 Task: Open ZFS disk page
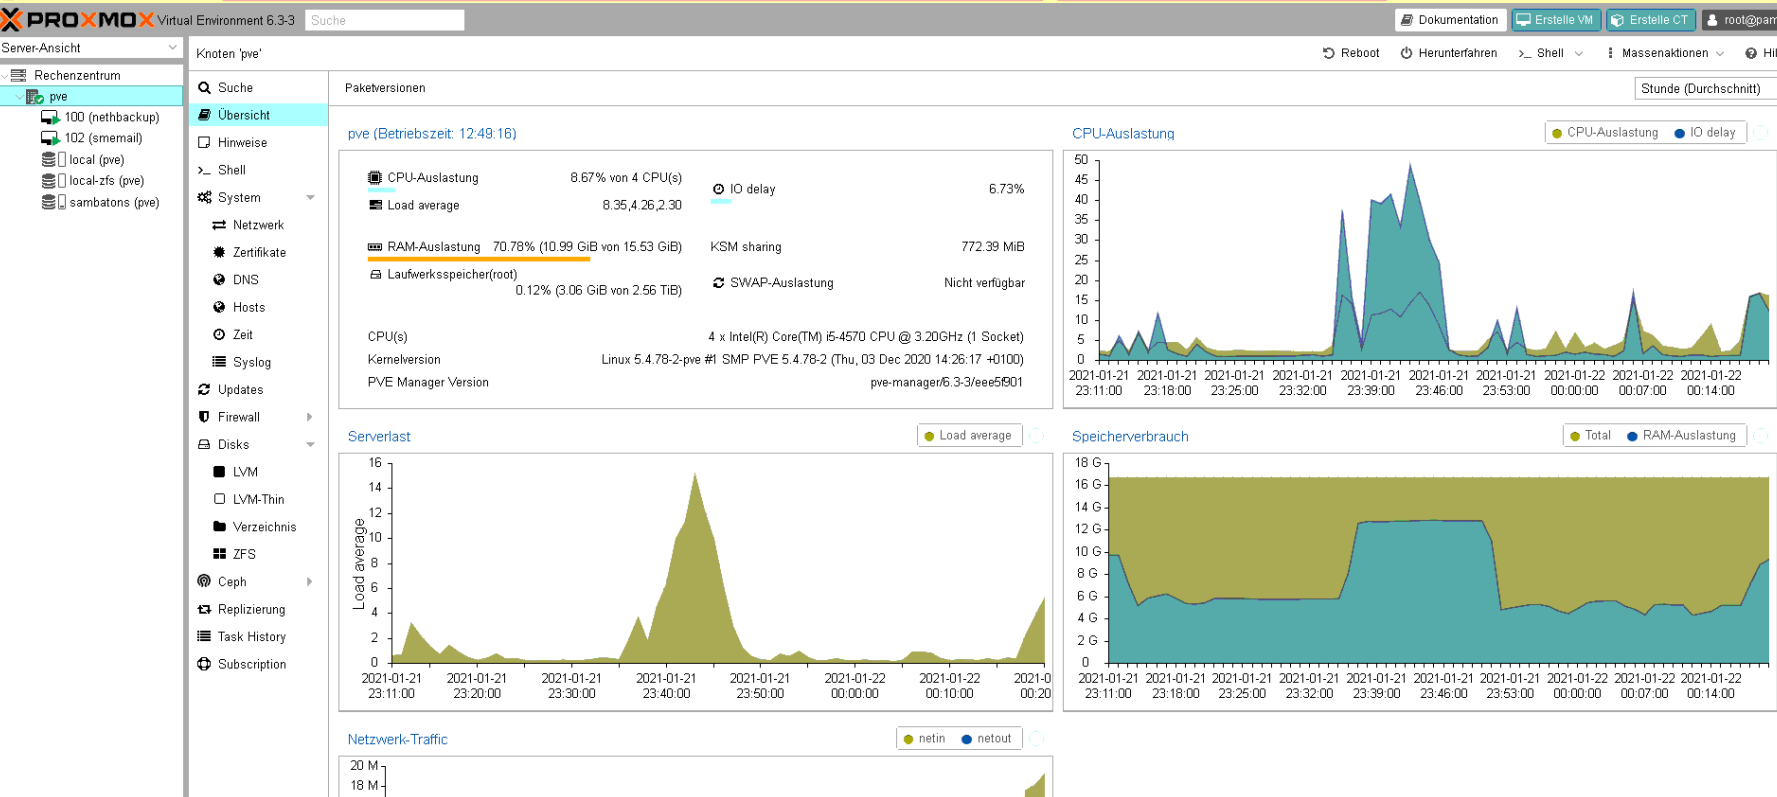click(x=259, y=554)
